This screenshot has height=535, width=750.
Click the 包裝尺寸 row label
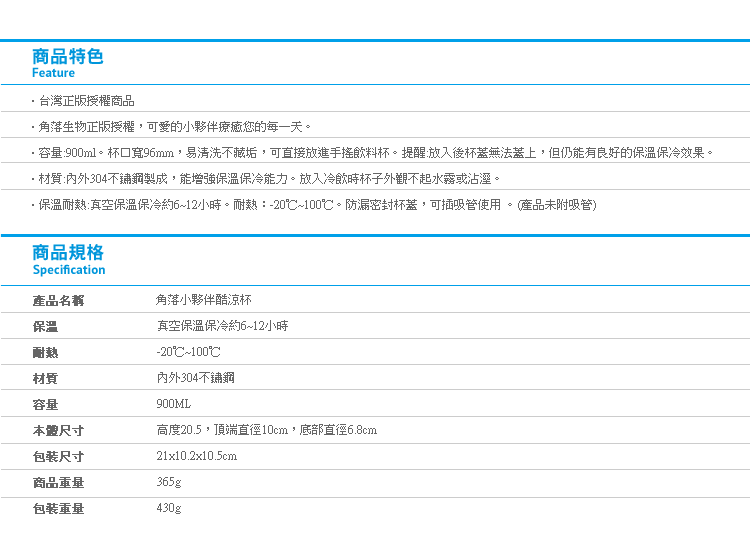click(58, 457)
